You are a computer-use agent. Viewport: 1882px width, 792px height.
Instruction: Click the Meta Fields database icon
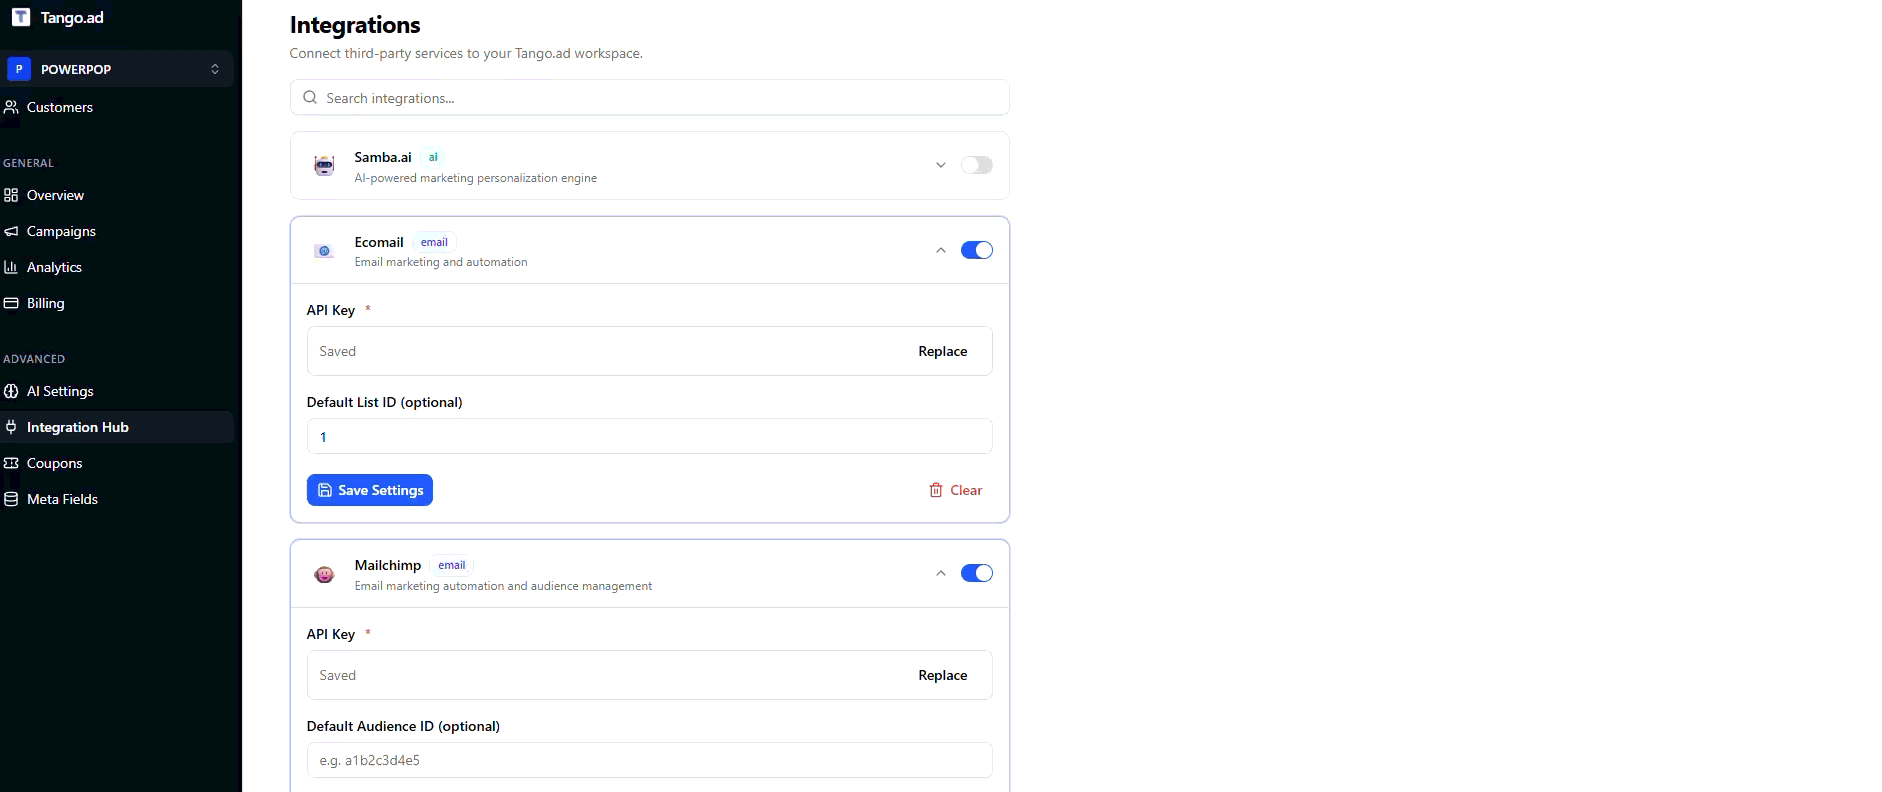(11, 499)
